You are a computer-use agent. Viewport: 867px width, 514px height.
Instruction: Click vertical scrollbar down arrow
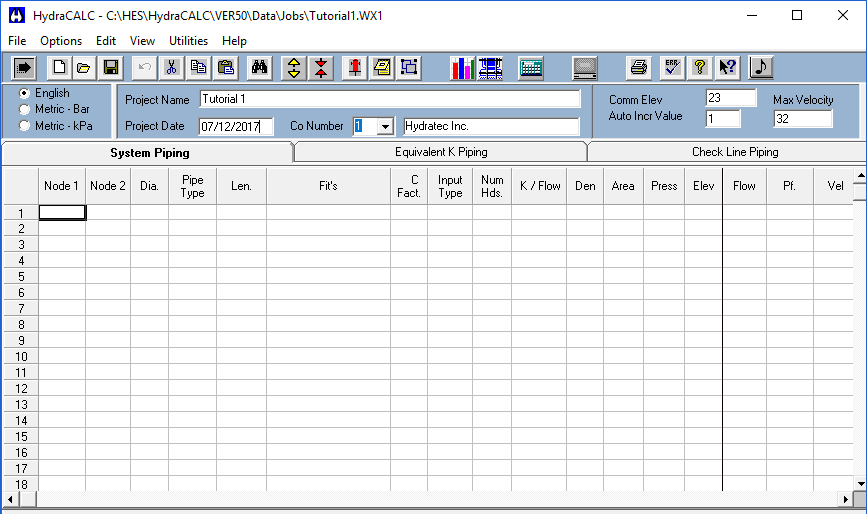tap(860, 484)
